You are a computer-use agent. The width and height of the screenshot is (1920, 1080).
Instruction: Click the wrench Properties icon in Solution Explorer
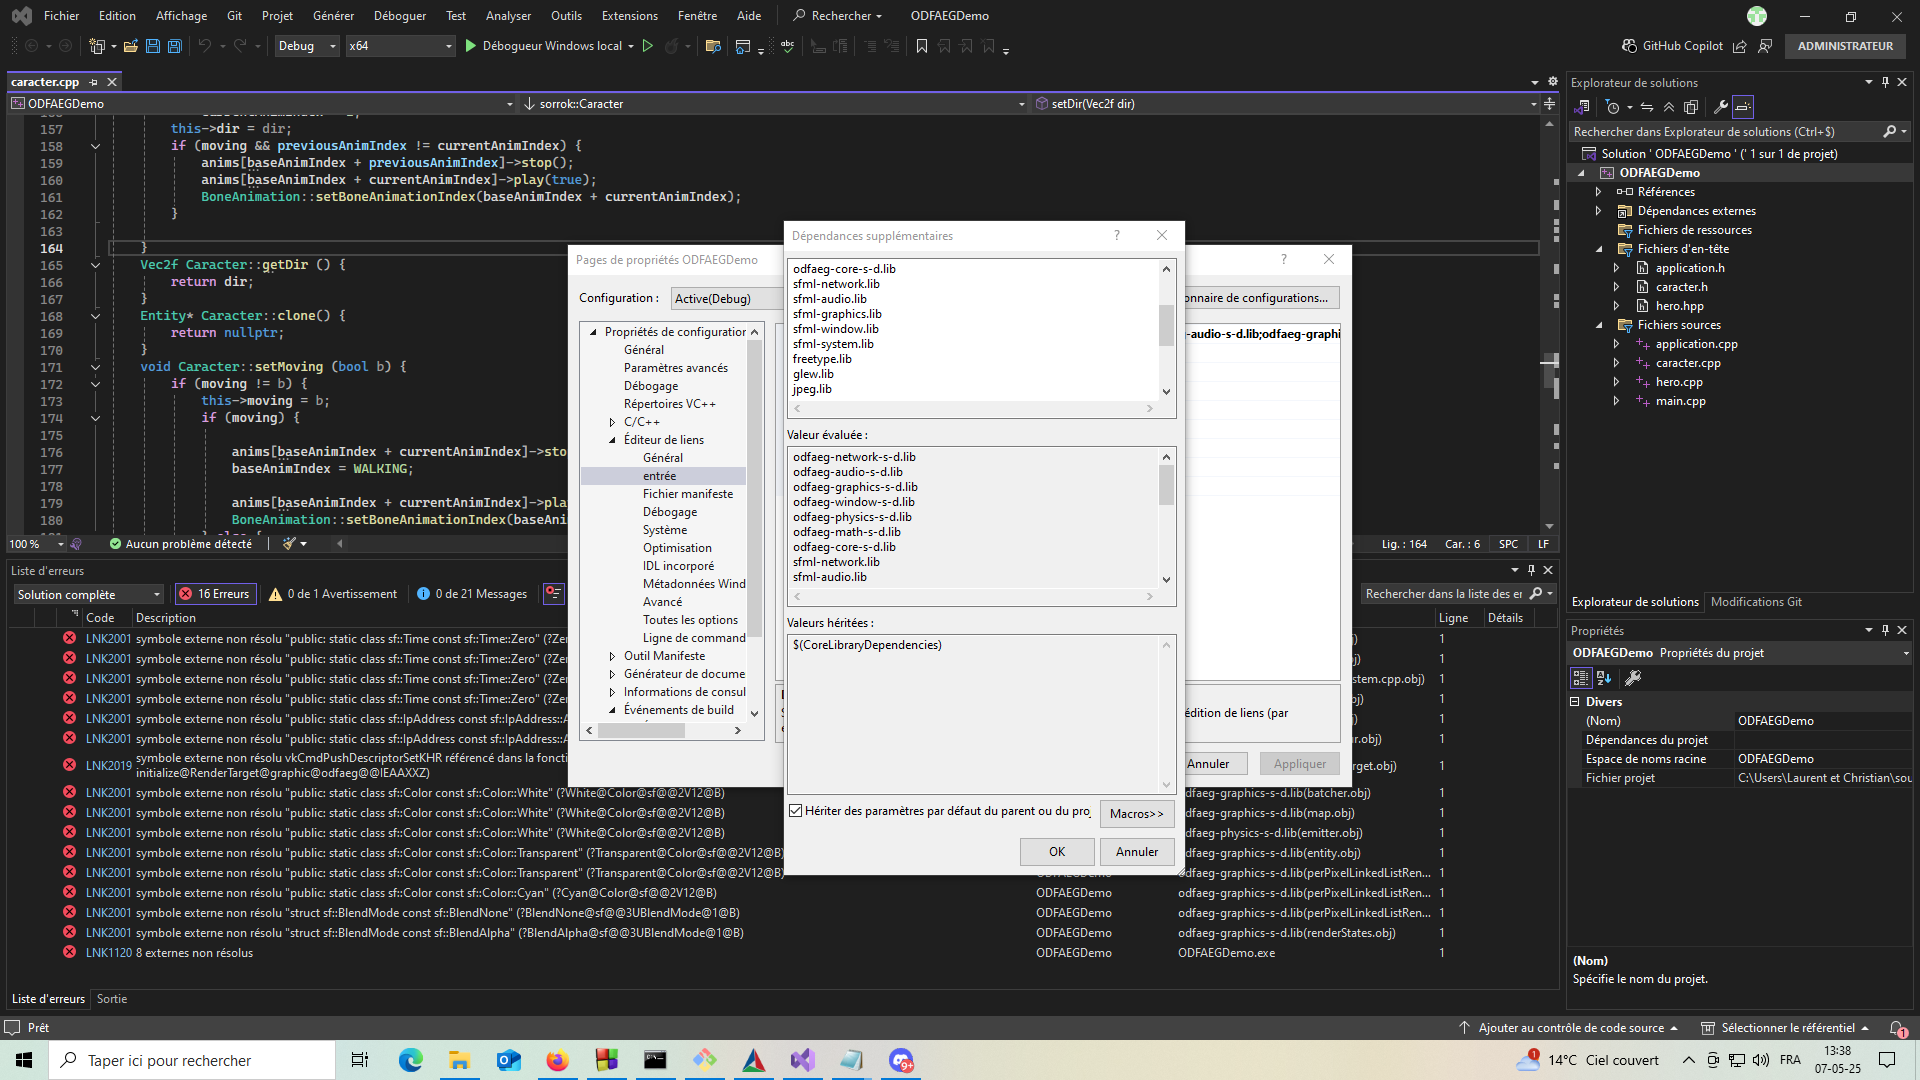pos(1720,107)
